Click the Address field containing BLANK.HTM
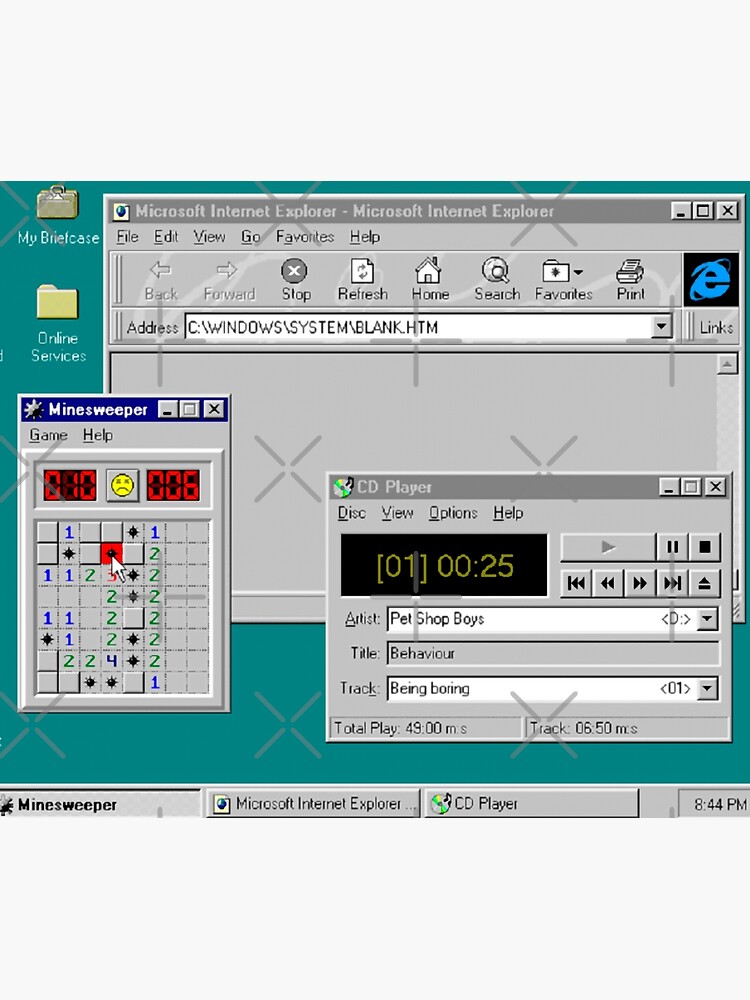Viewport: 750px width, 1000px height. pyautogui.click(x=418, y=327)
